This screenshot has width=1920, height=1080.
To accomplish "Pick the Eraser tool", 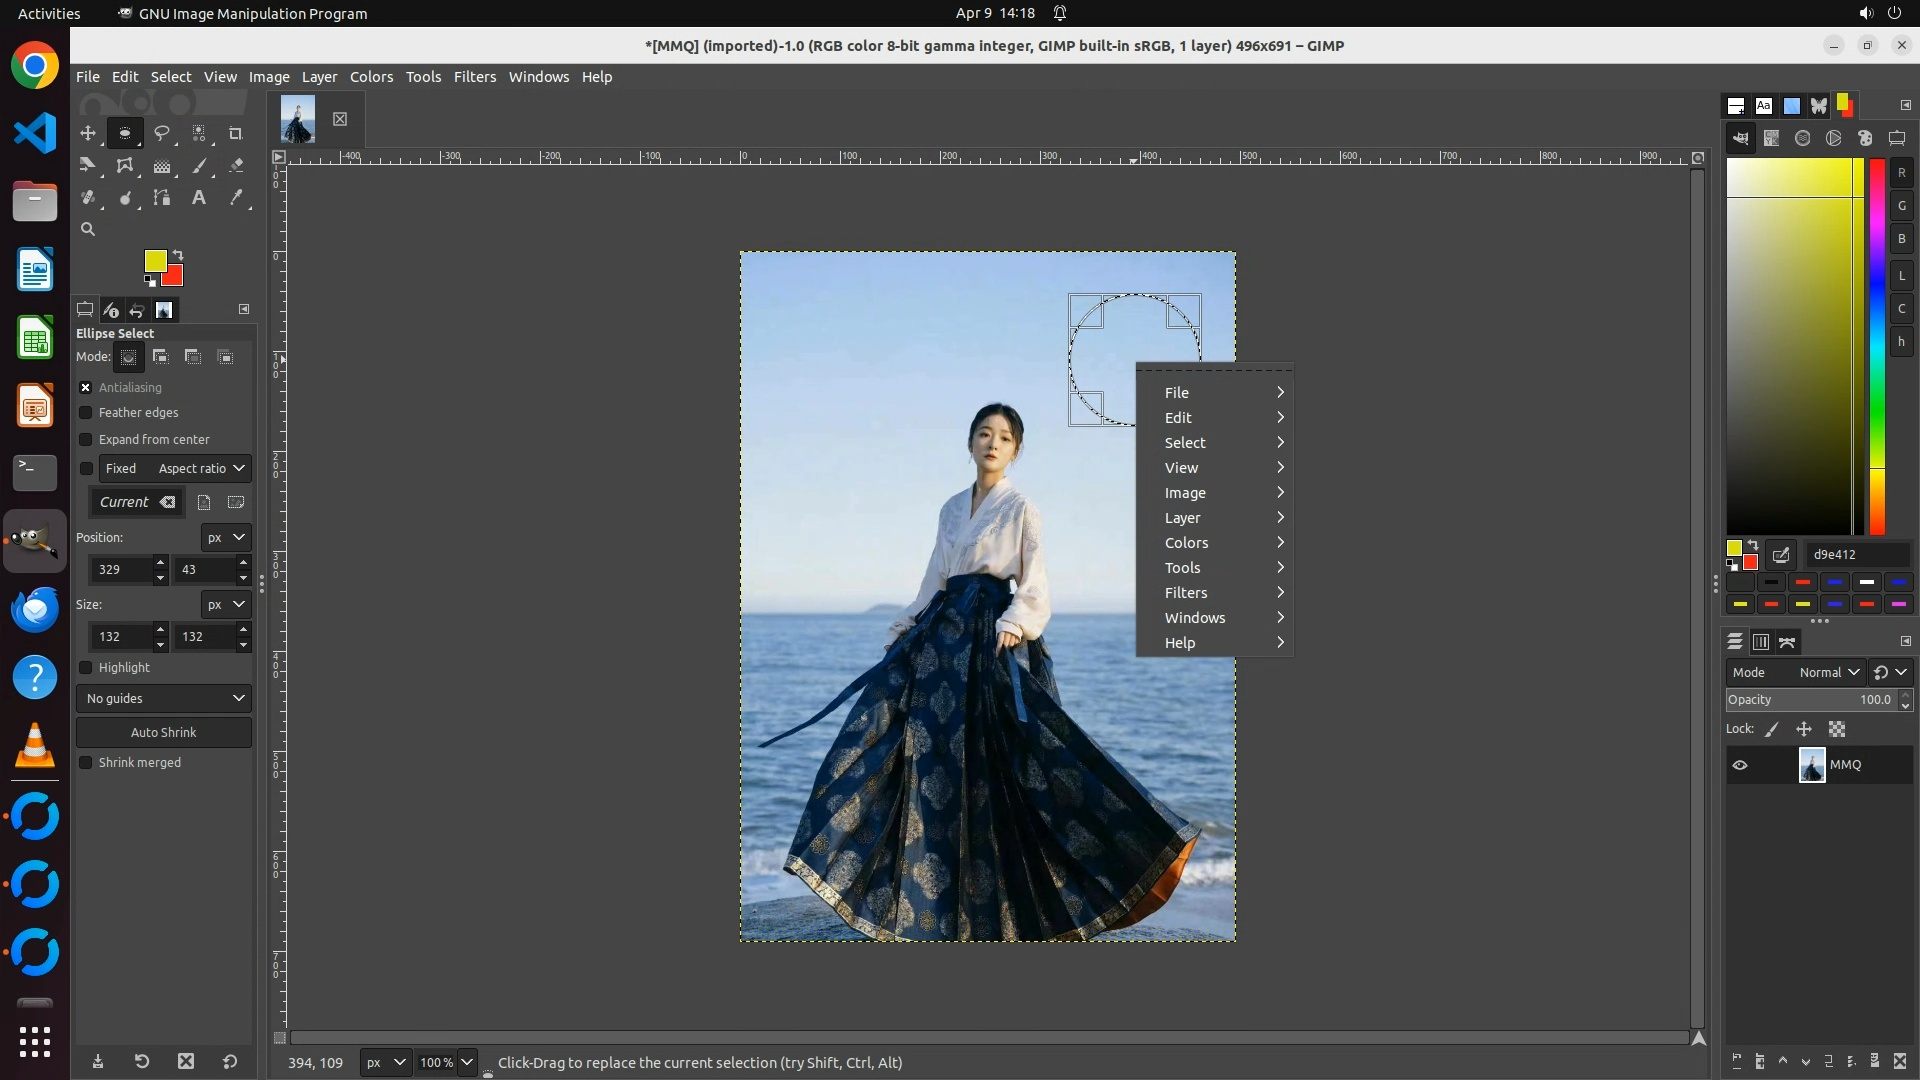I will pos(236,166).
